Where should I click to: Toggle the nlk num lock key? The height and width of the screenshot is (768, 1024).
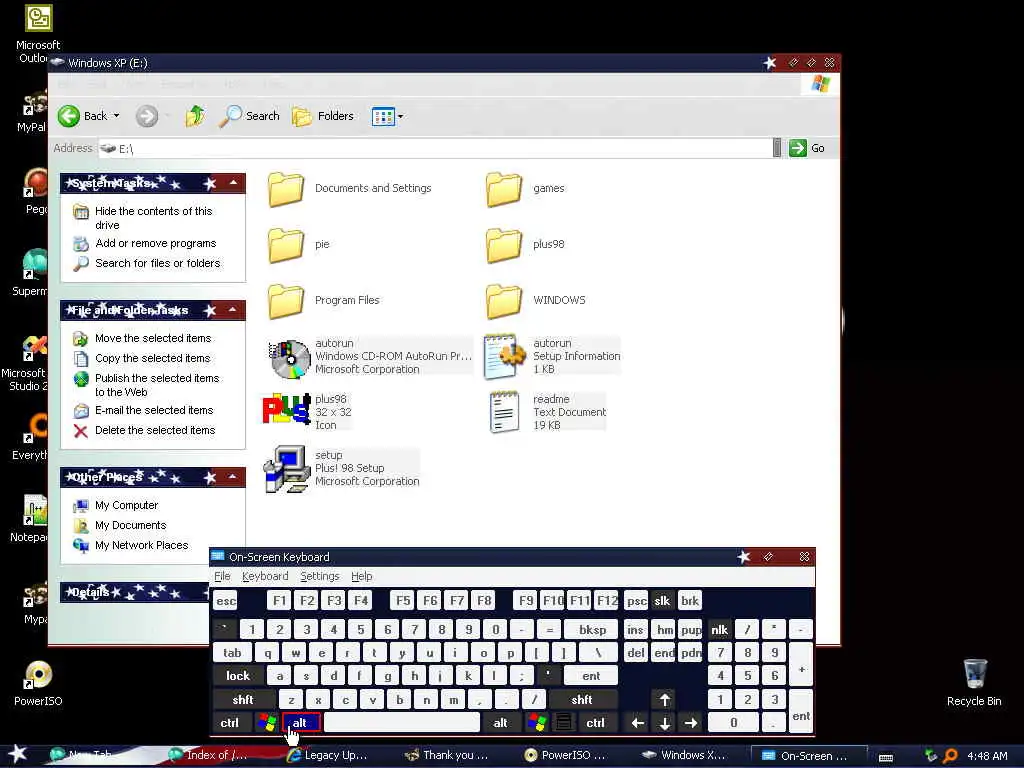point(719,630)
